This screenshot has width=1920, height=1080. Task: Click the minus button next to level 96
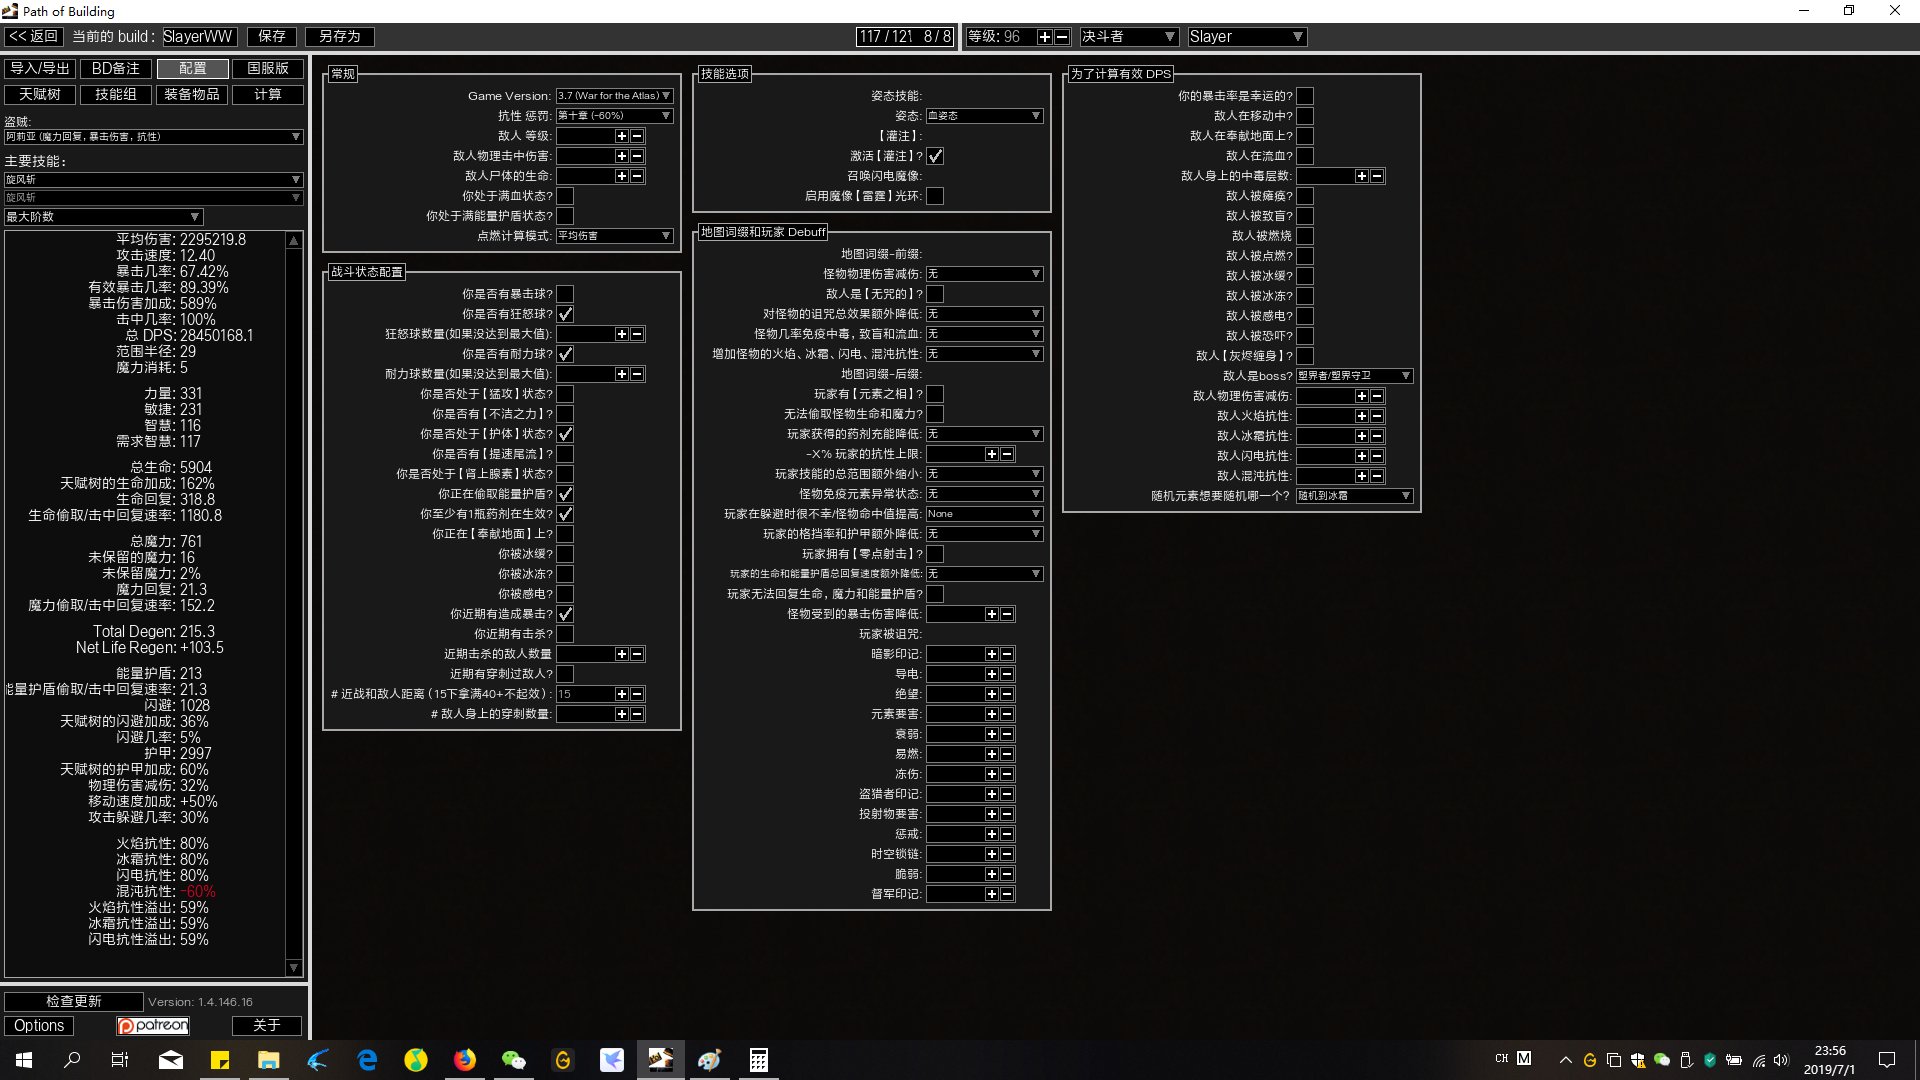[x=1062, y=37]
